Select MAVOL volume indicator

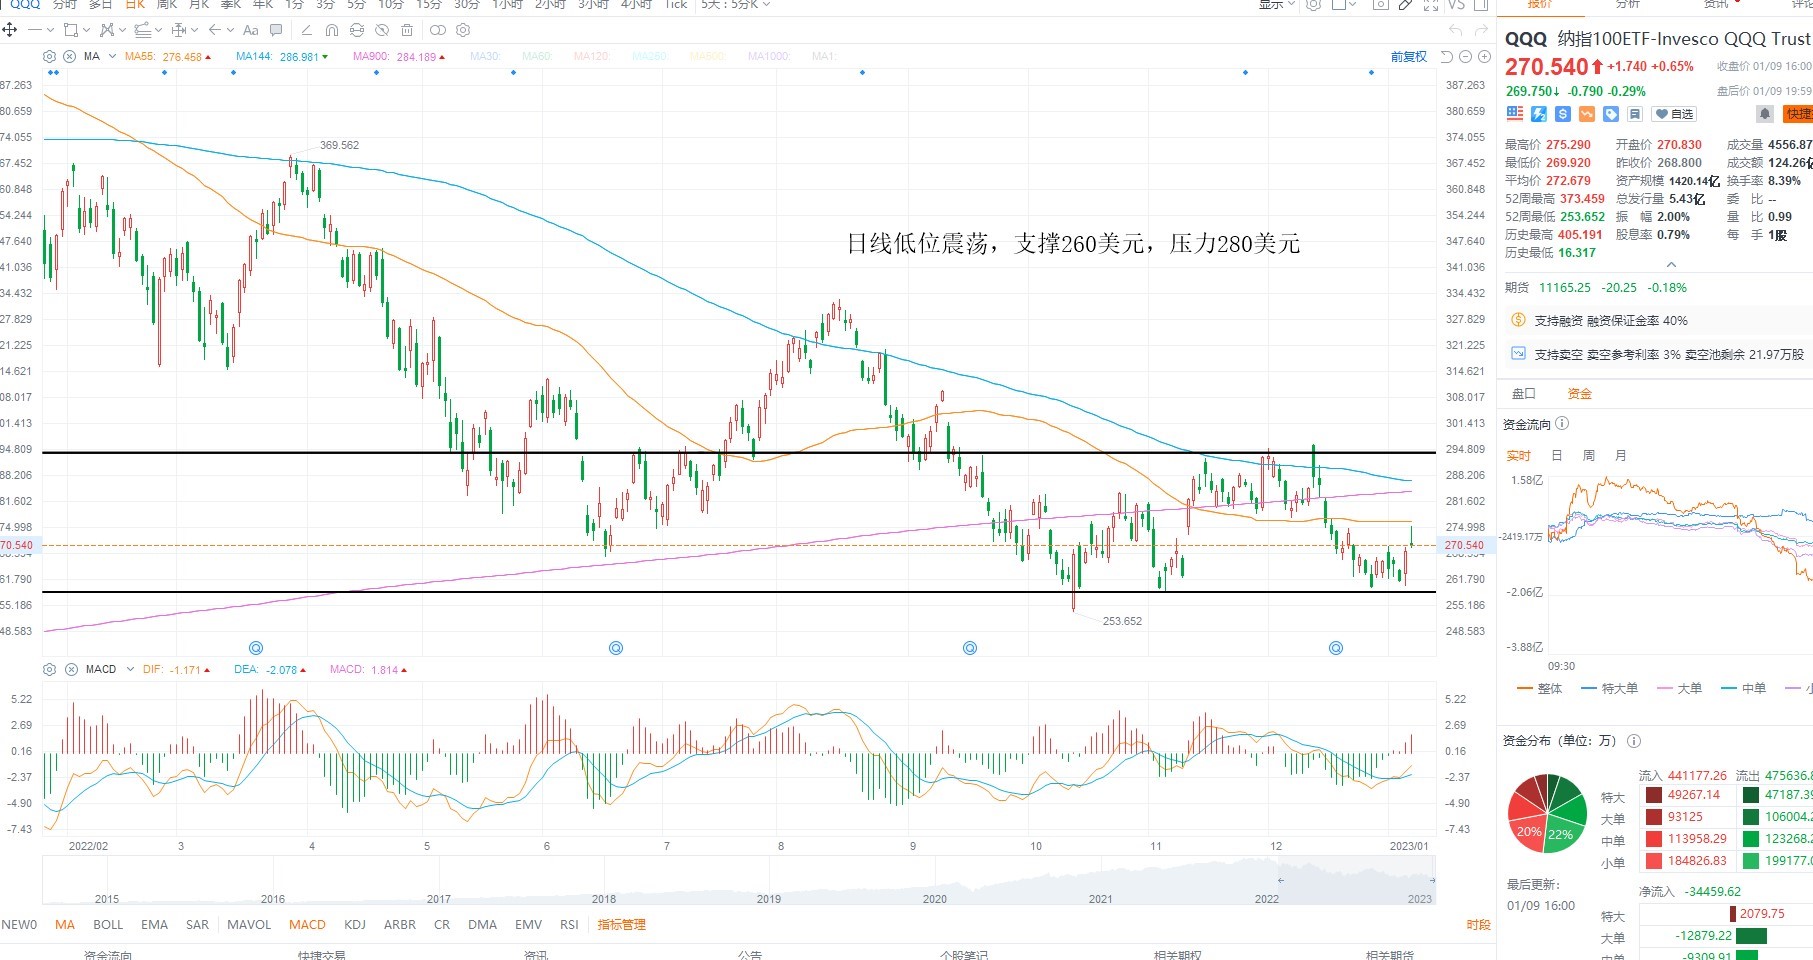(x=249, y=925)
